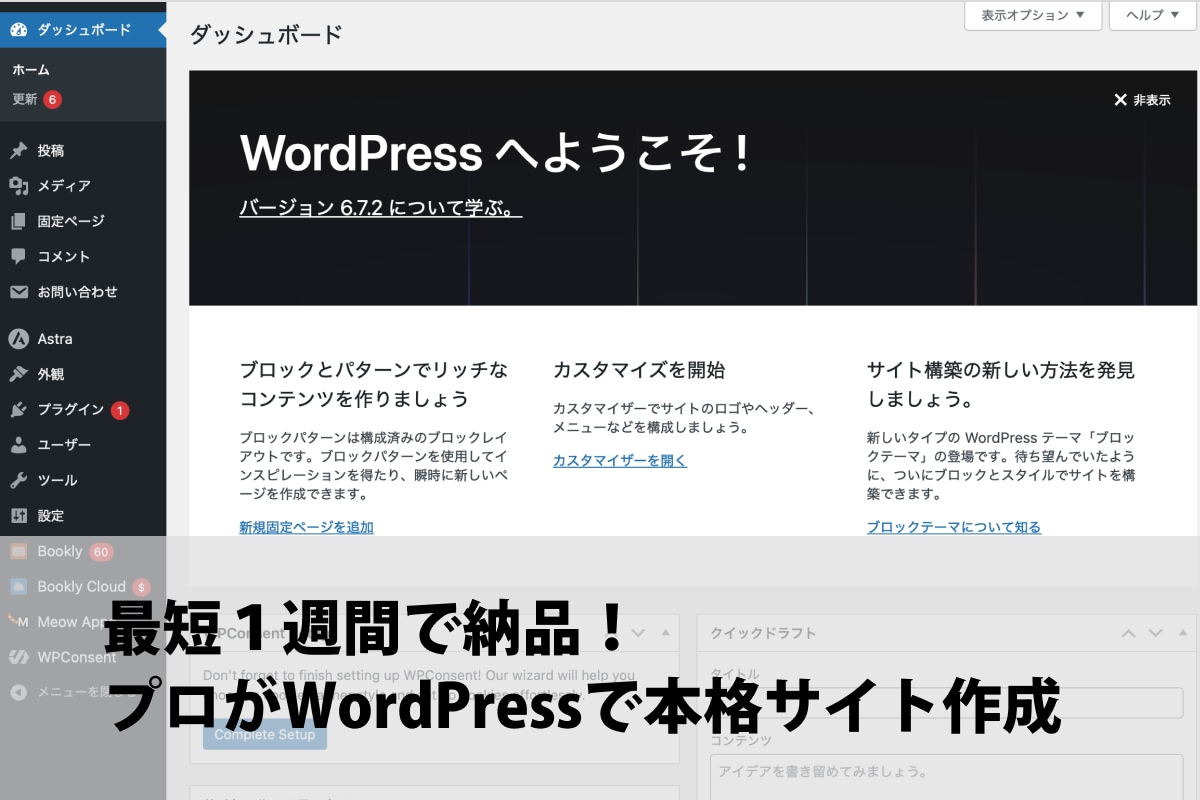Screen dimensions: 1200x800
Task: Open the 設定 sliders icon
Action: click(18, 516)
